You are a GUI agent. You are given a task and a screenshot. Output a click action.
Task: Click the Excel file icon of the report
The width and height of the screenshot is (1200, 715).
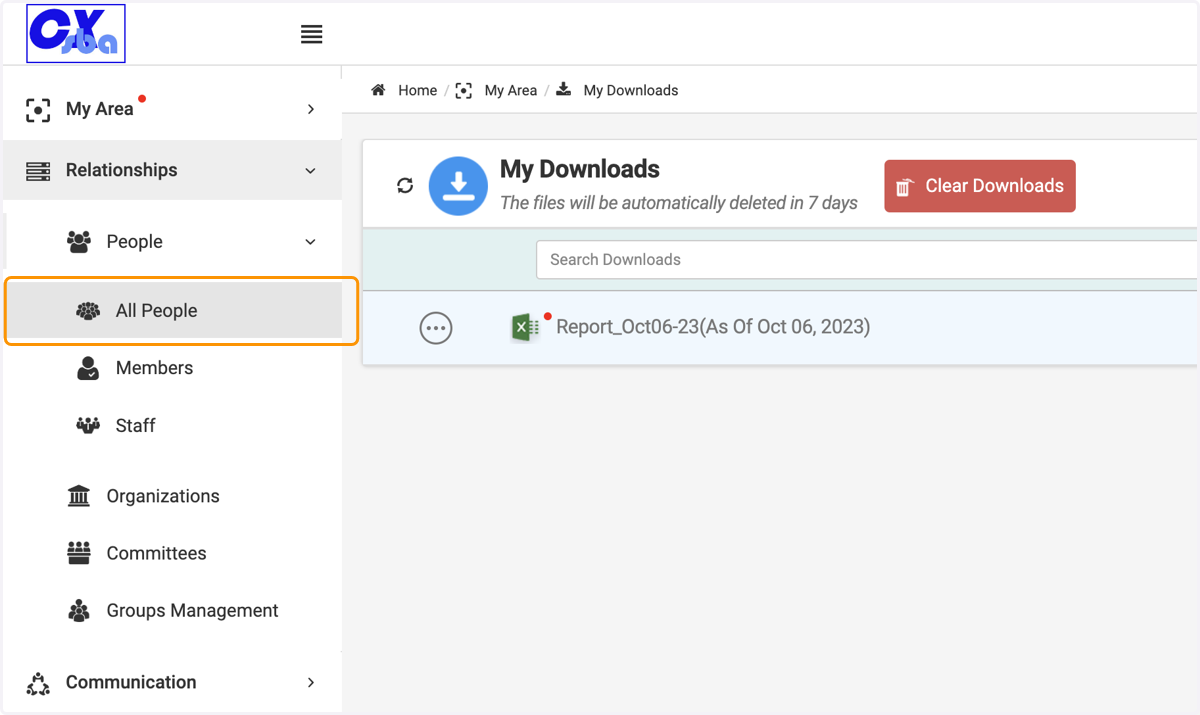tap(525, 327)
